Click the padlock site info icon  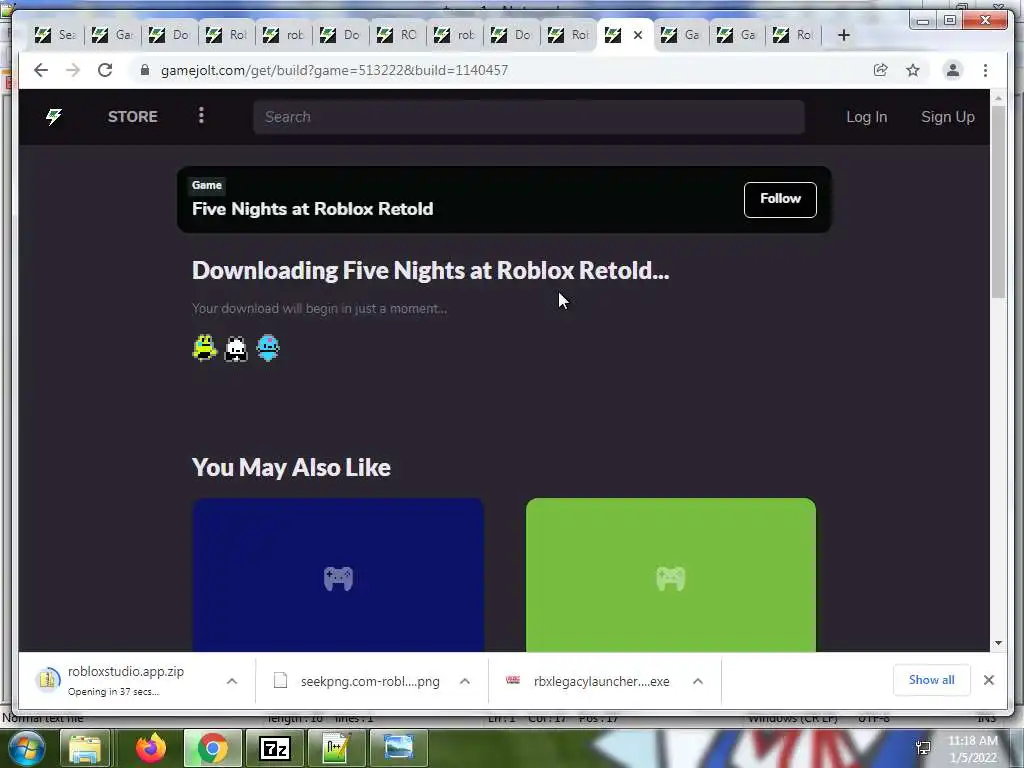pyautogui.click(x=145, y=70)
